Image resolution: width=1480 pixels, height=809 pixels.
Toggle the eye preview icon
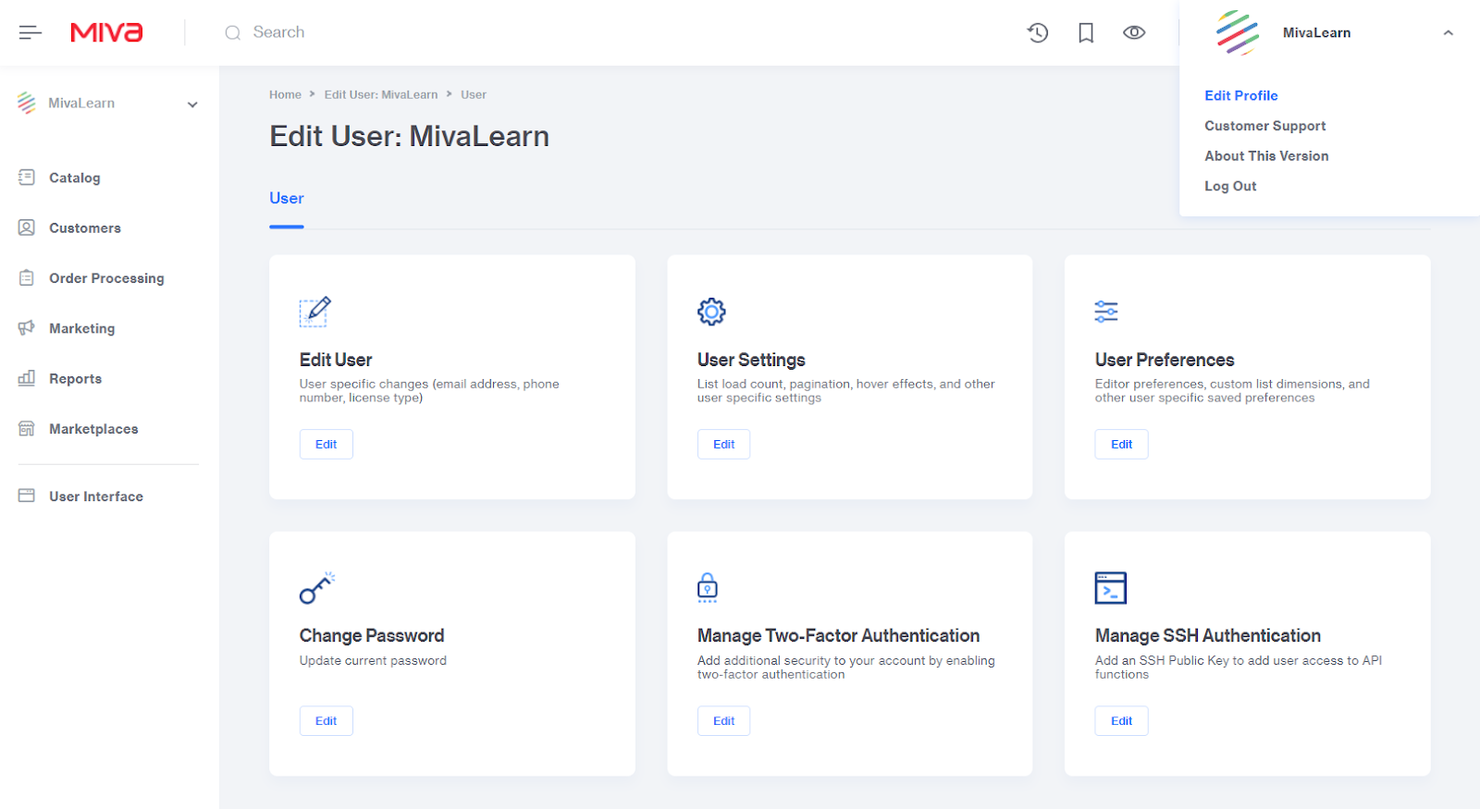click(1134, 33)
